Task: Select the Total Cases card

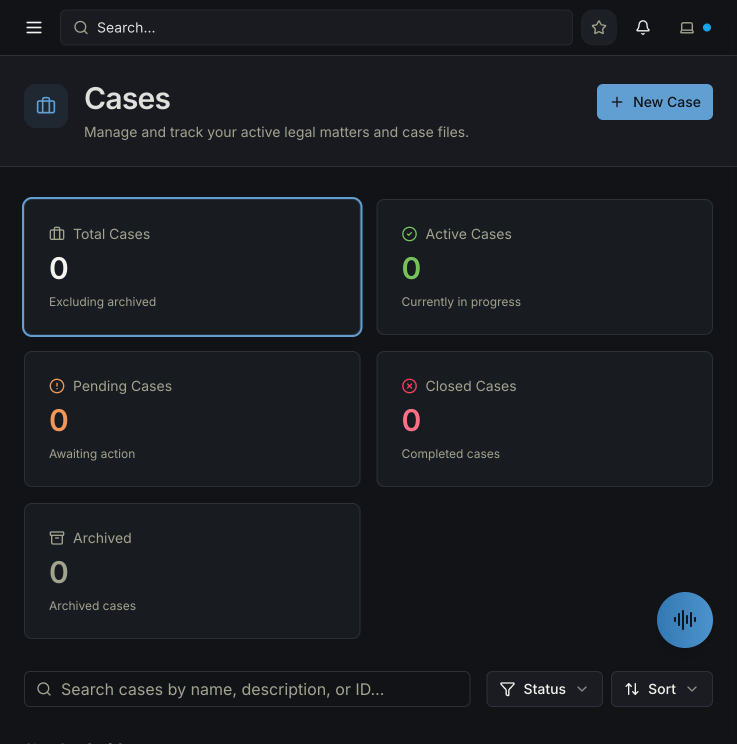Action: (192, 267)
